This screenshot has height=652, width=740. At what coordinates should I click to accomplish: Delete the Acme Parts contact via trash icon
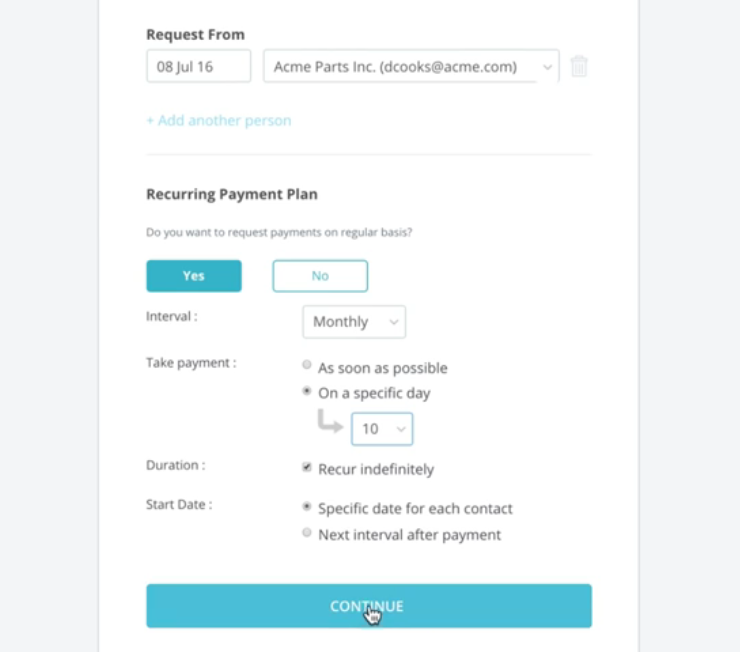point(579,67)
